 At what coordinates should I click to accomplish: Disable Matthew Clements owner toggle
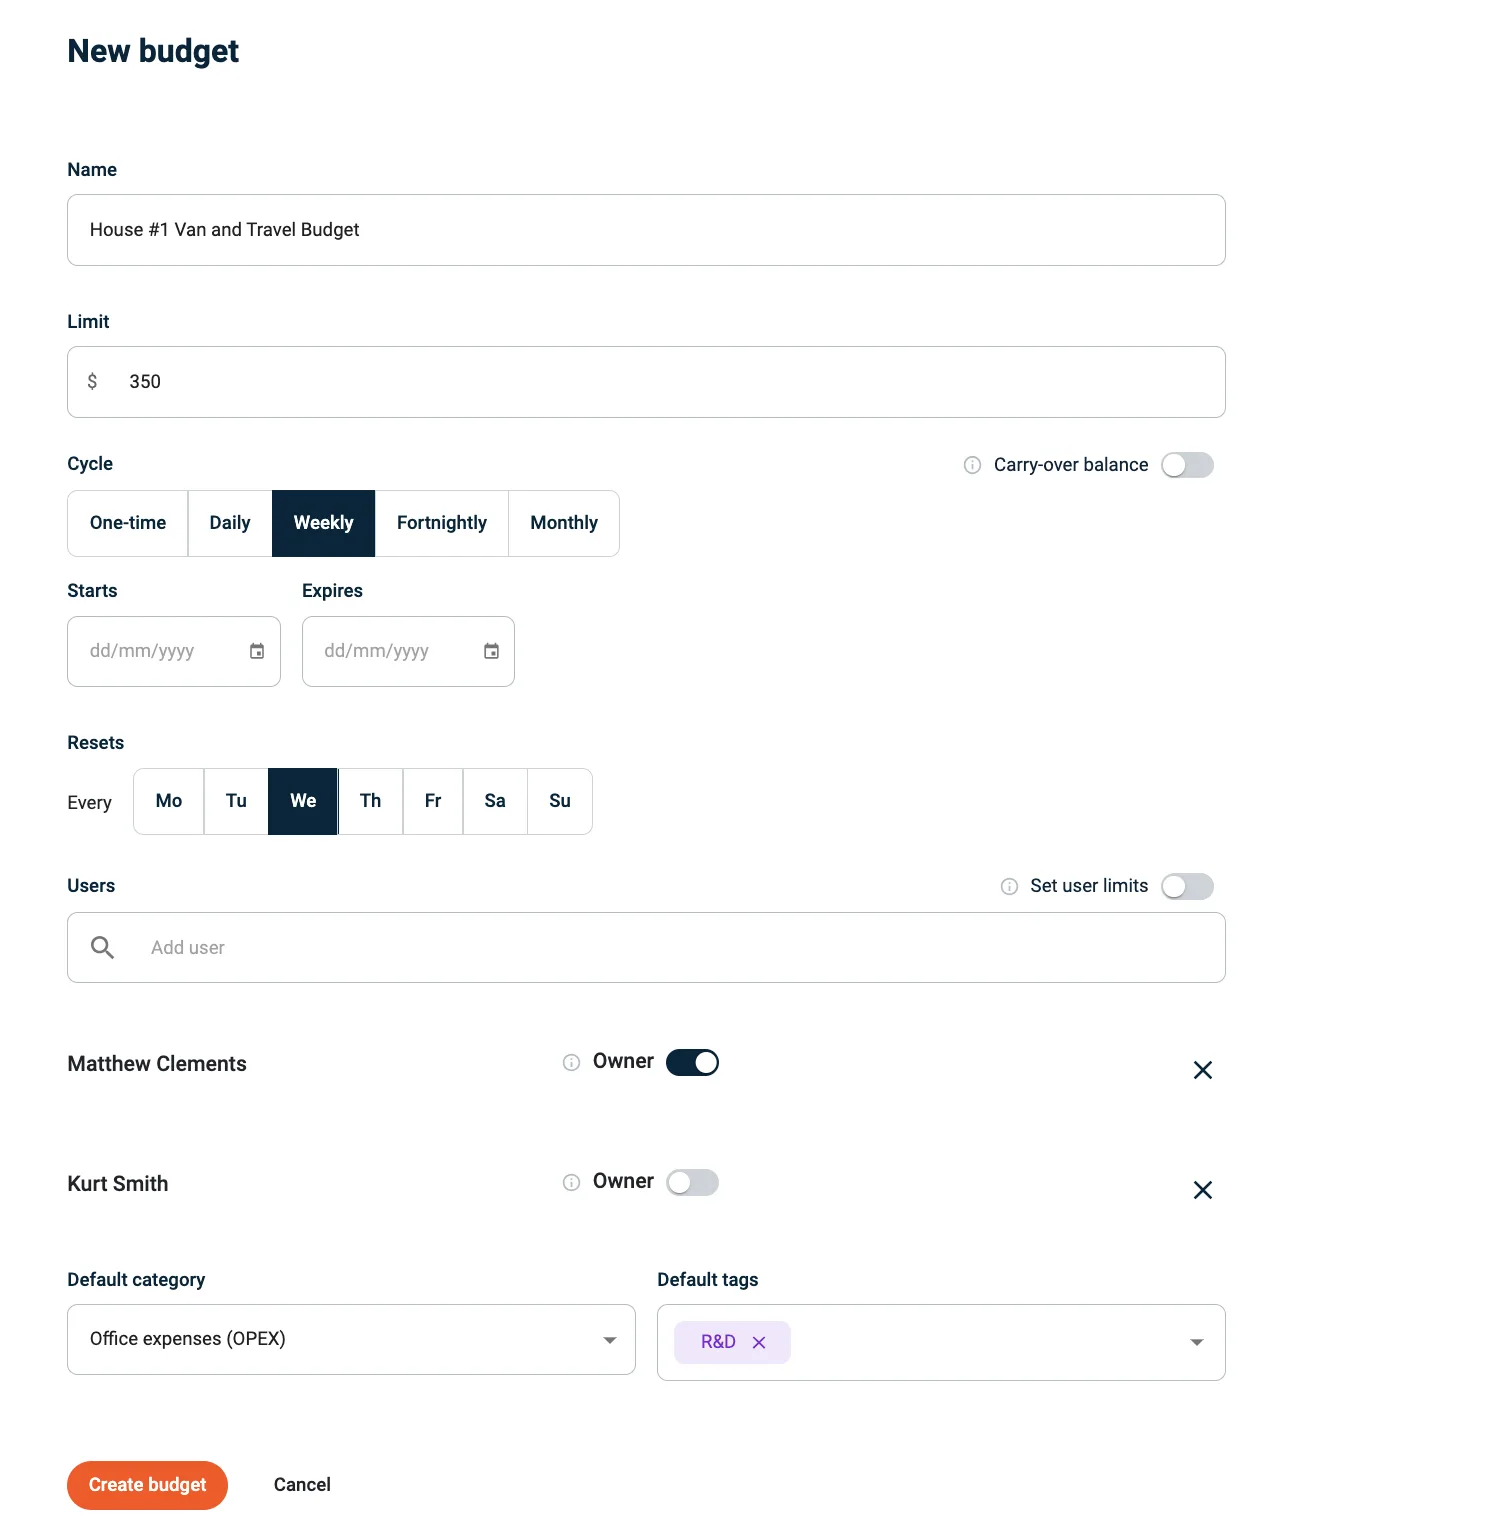pos(691,1061)
